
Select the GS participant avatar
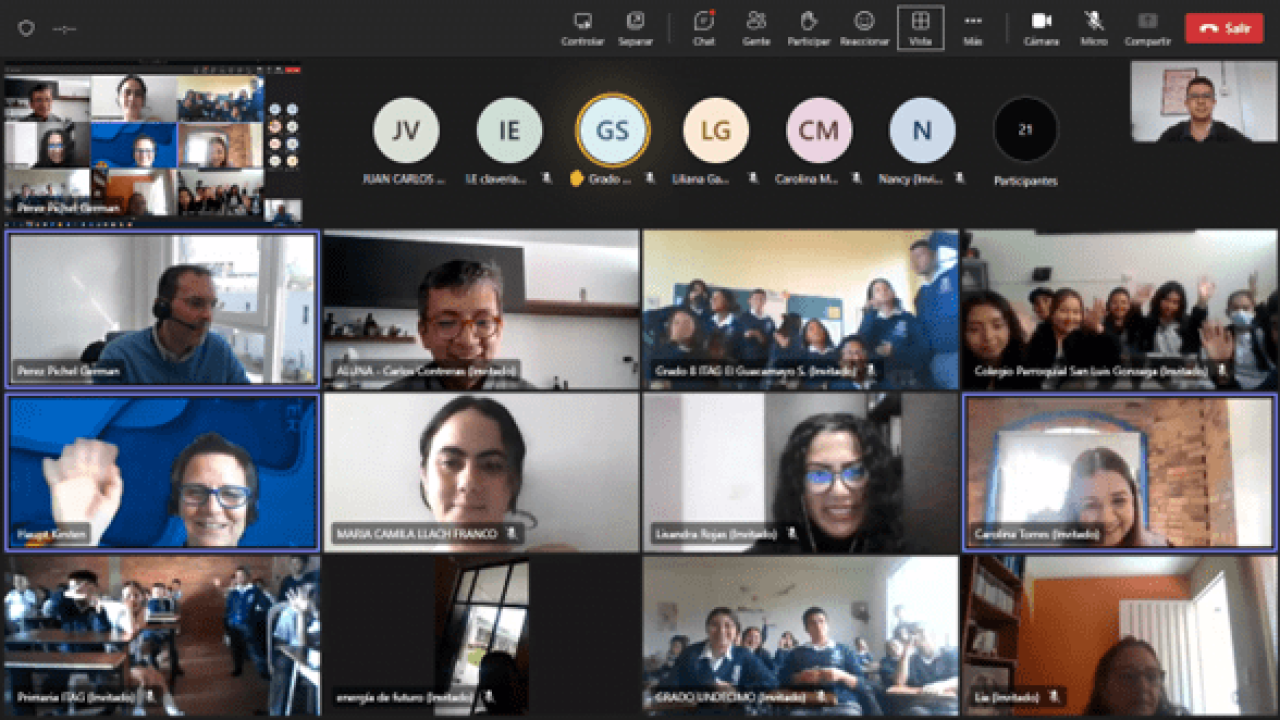pos(612,130)
